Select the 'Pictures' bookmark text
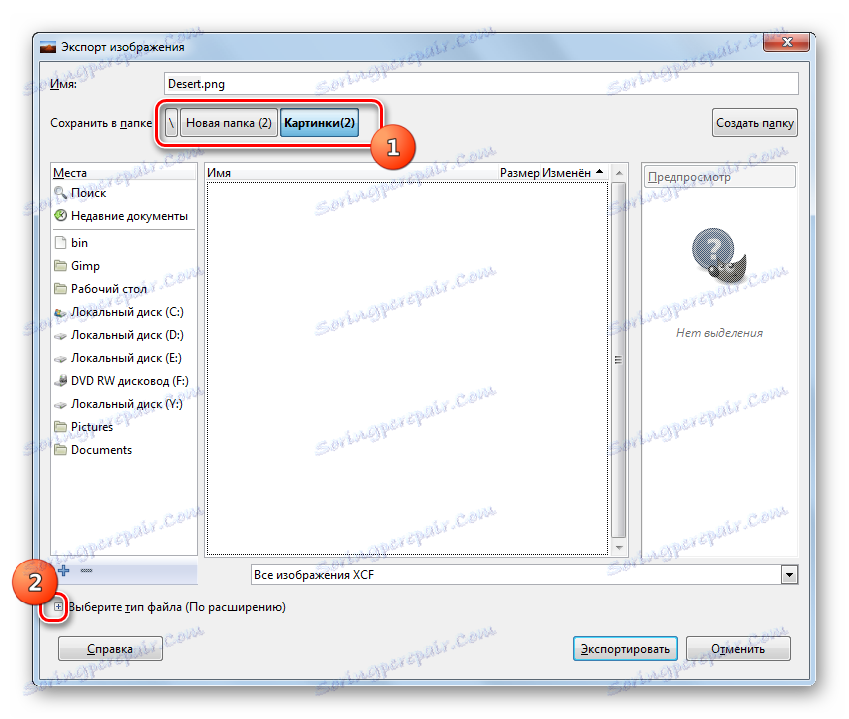 click(x=92, y=427)
